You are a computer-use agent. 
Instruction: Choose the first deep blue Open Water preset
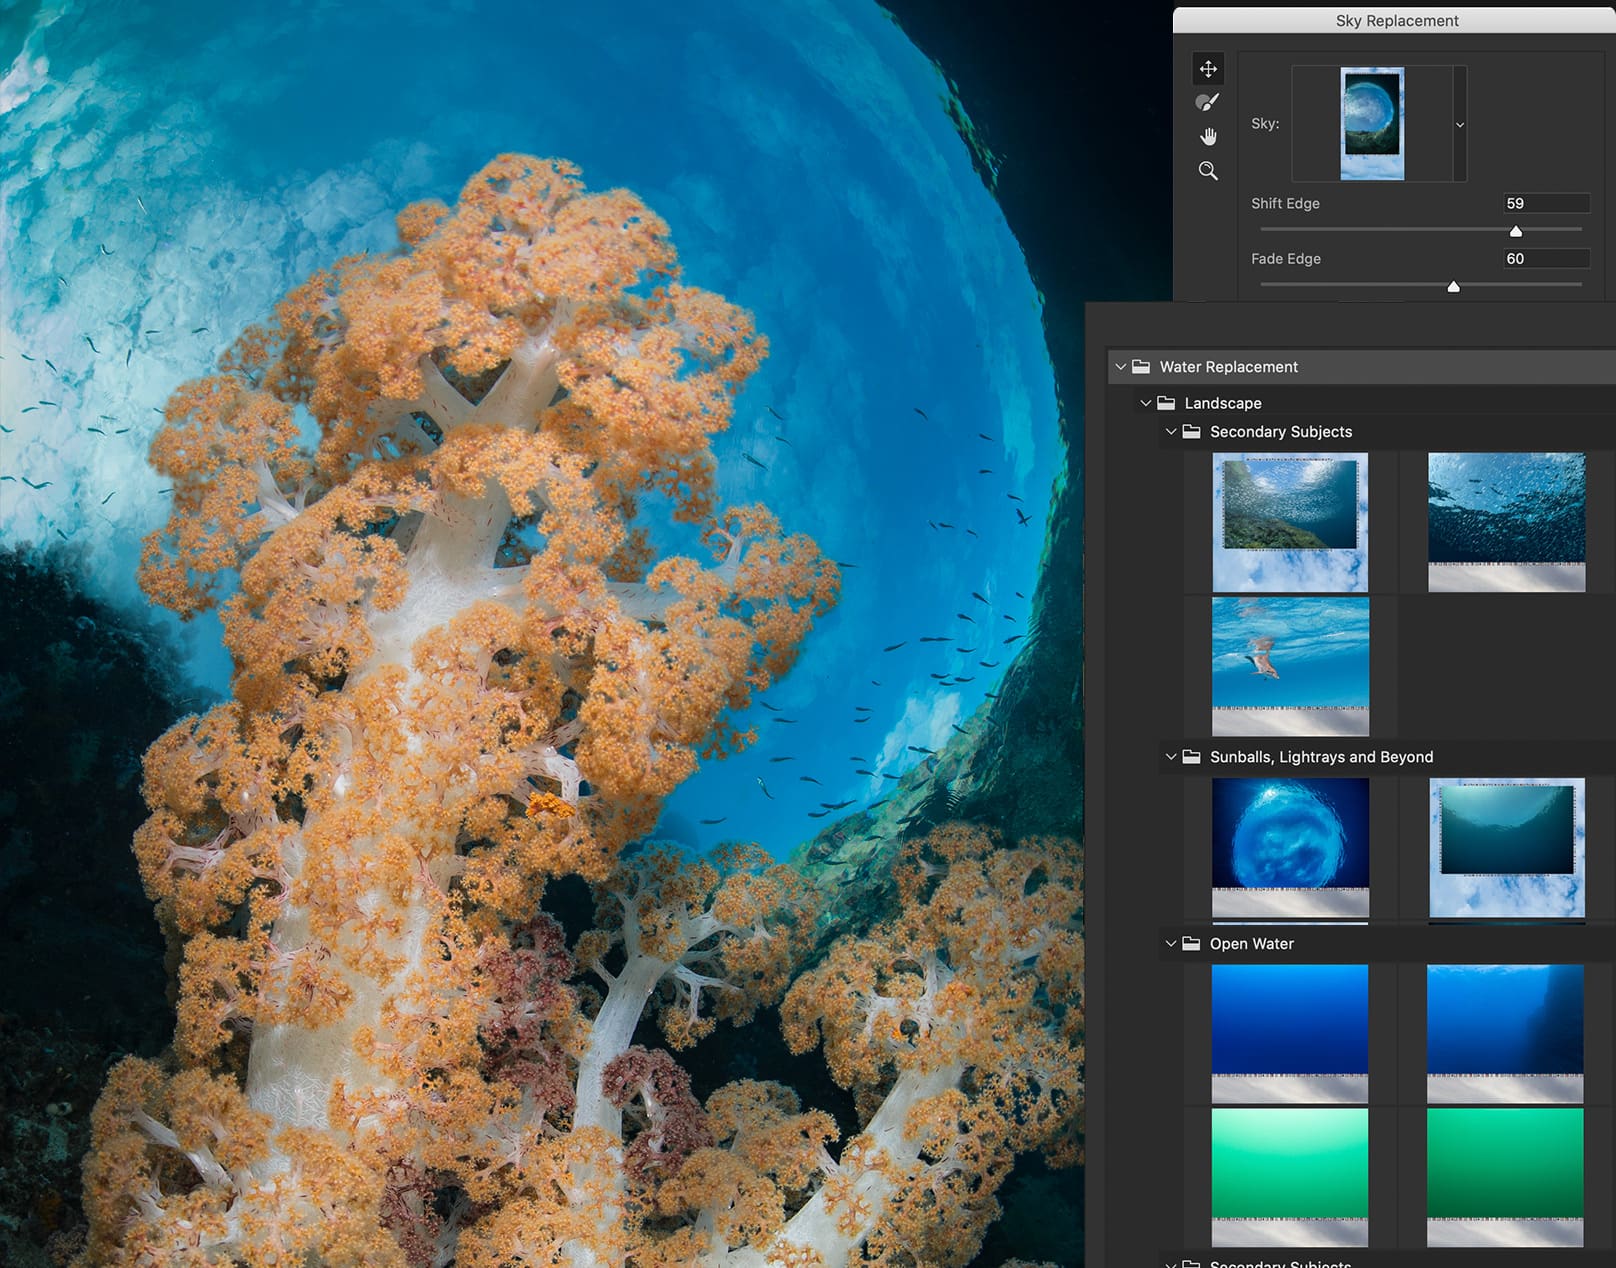point(1290,1032)
